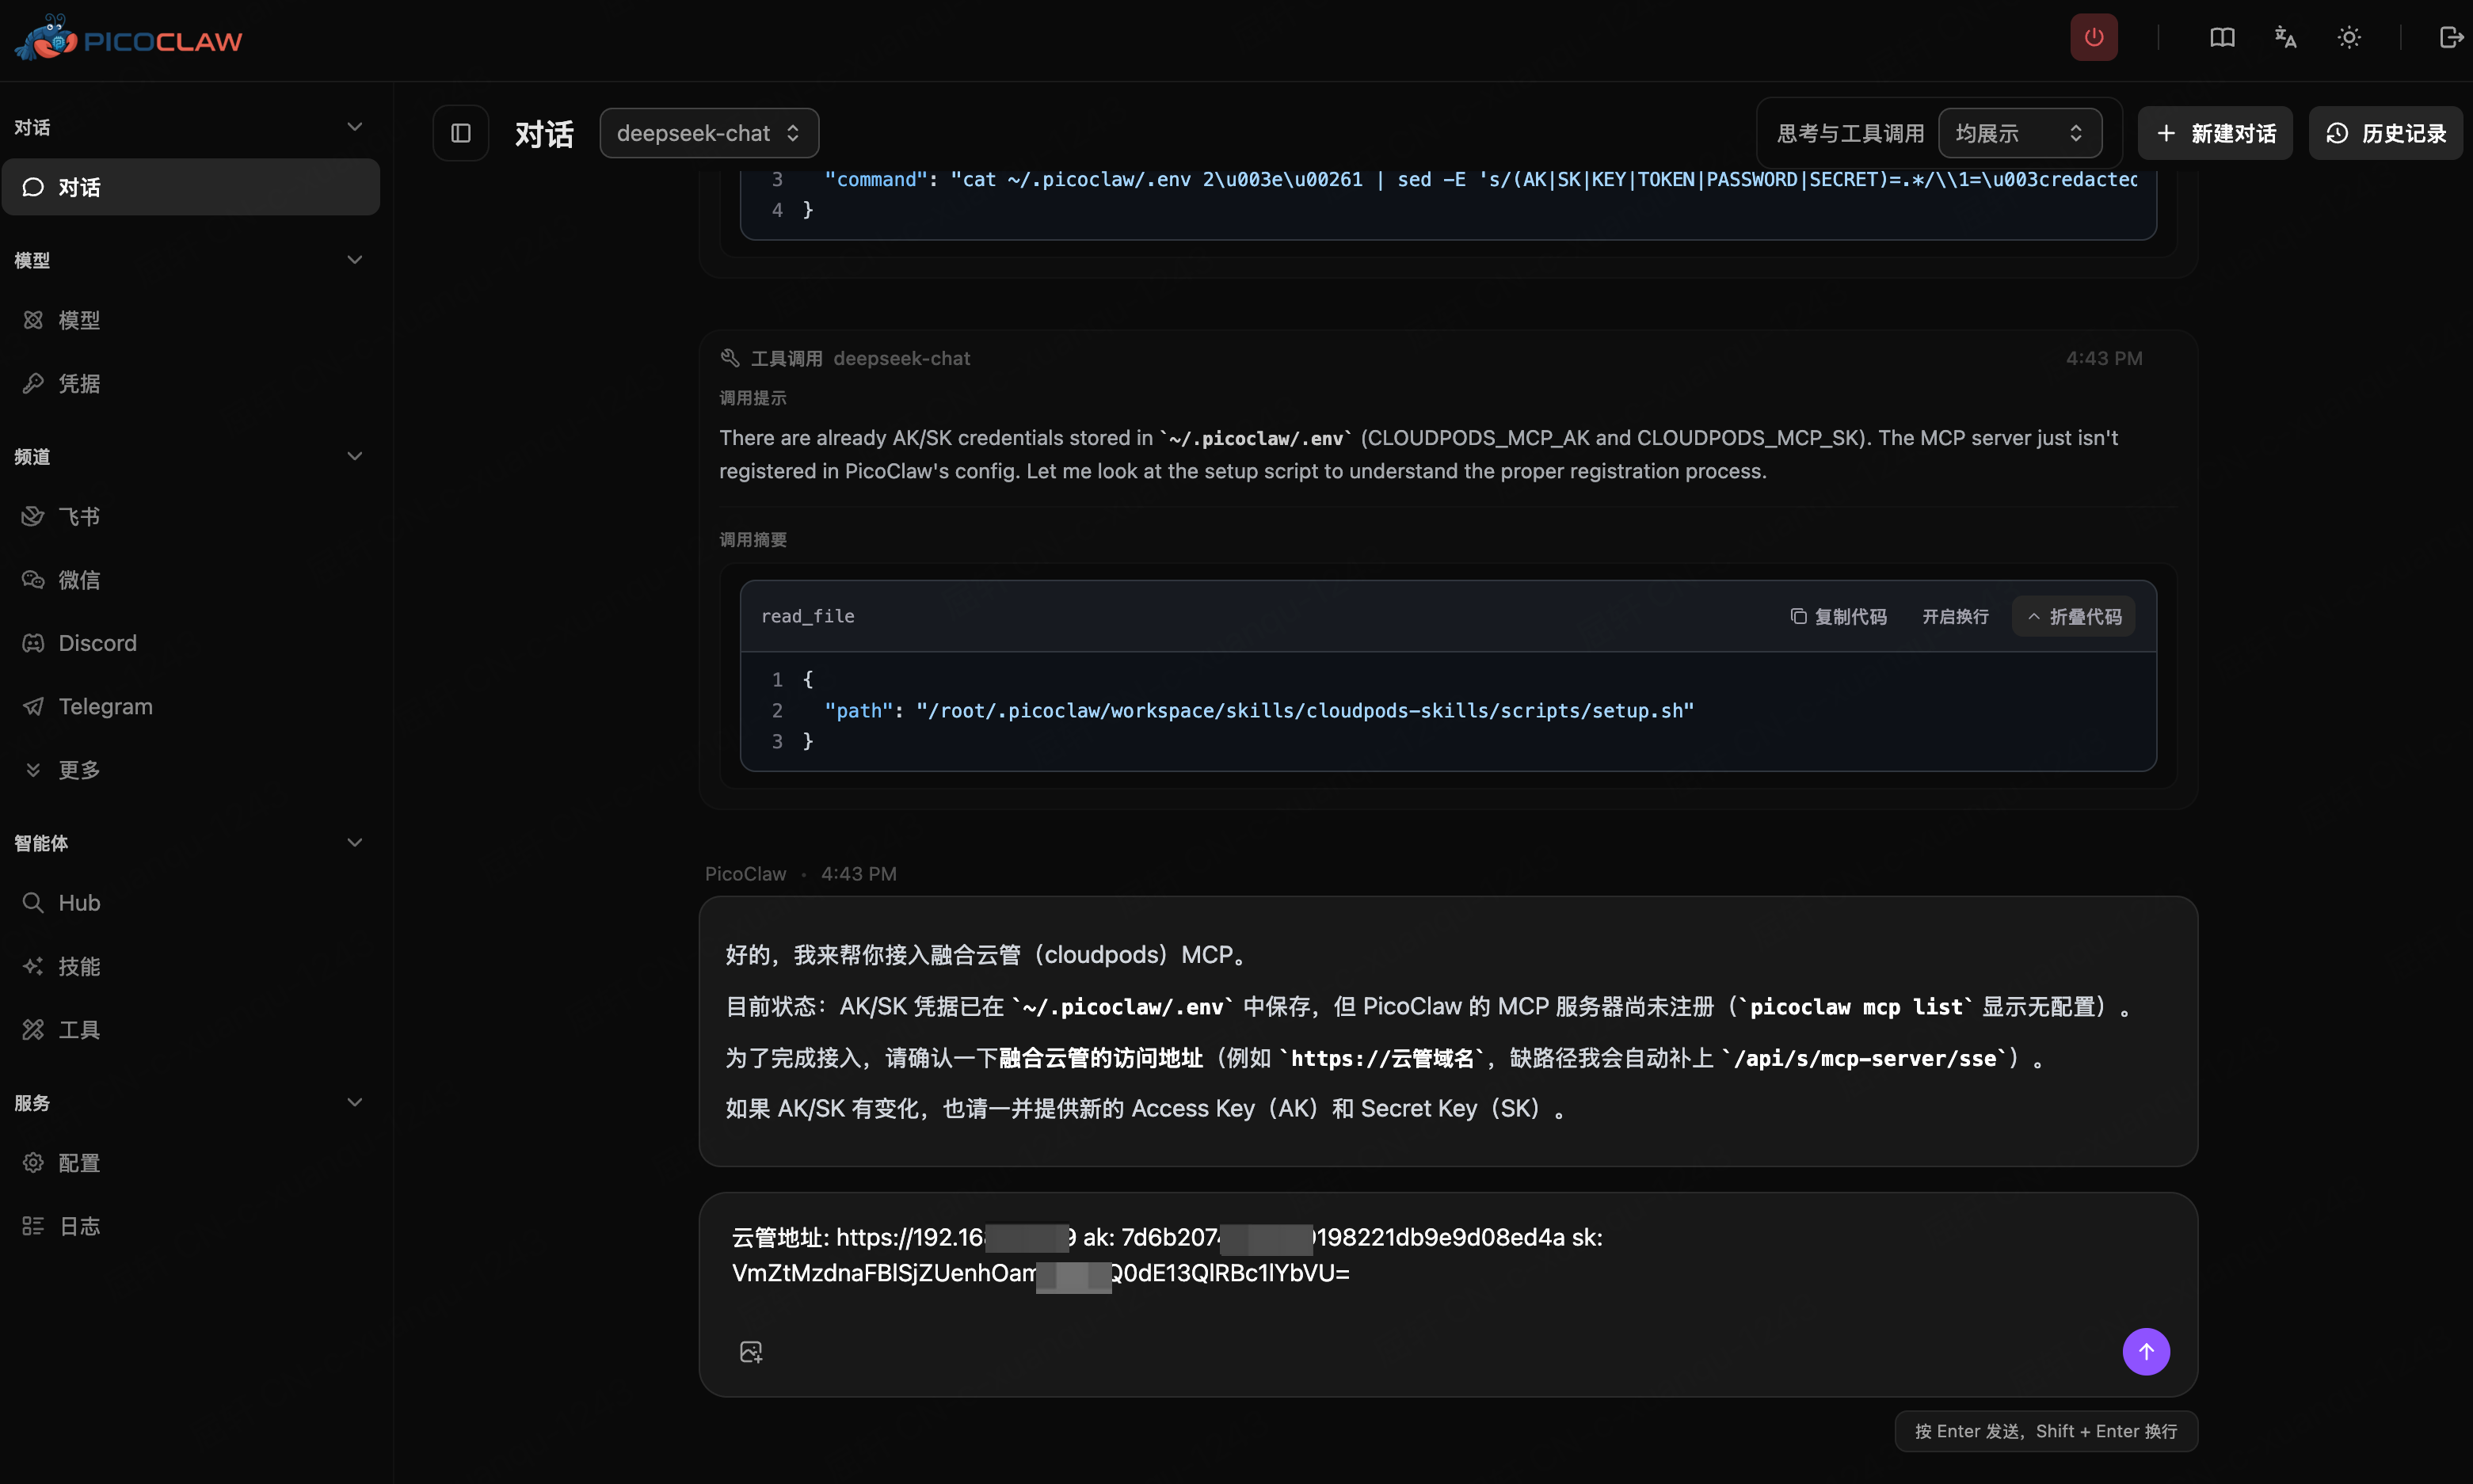Image resolution: width=2473 pixels, height=1484 pixels.
Task: Open the Discord channel page
Action: click(x=191, y=643)
